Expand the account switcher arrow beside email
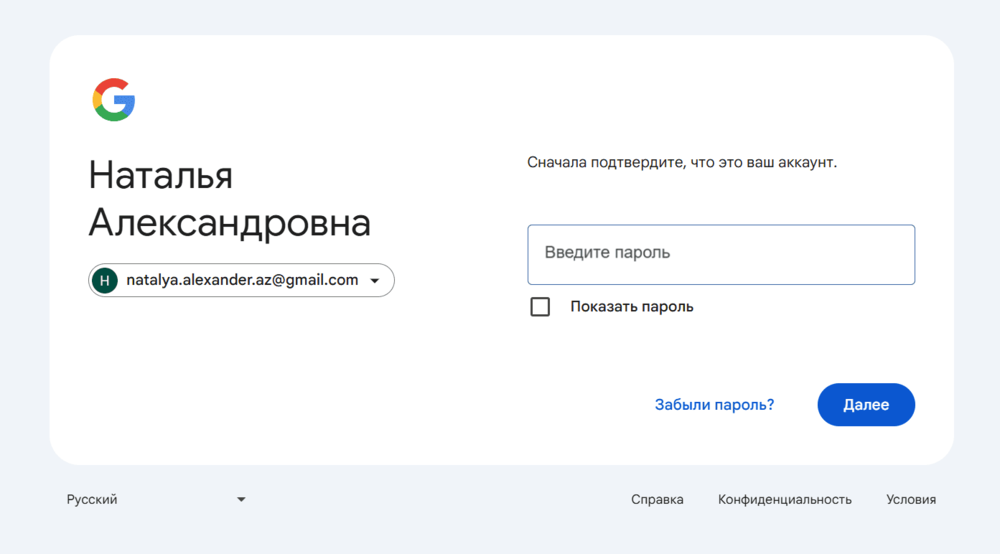The image size is (1000, 554). coord(375,281)
